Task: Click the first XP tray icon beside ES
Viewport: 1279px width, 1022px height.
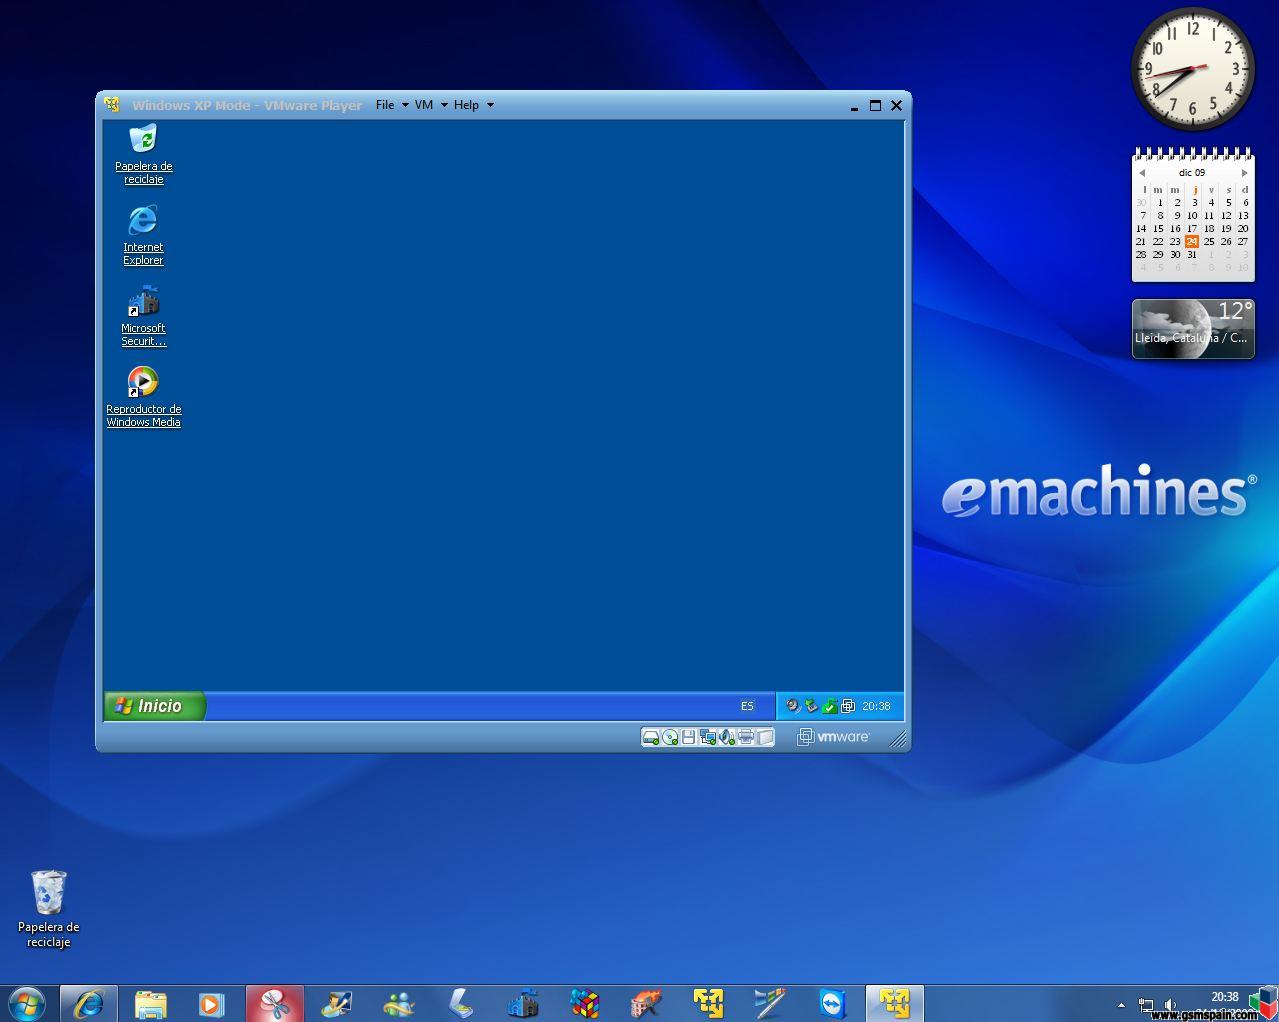Action: pyautogui.click(x=793, y=706)
